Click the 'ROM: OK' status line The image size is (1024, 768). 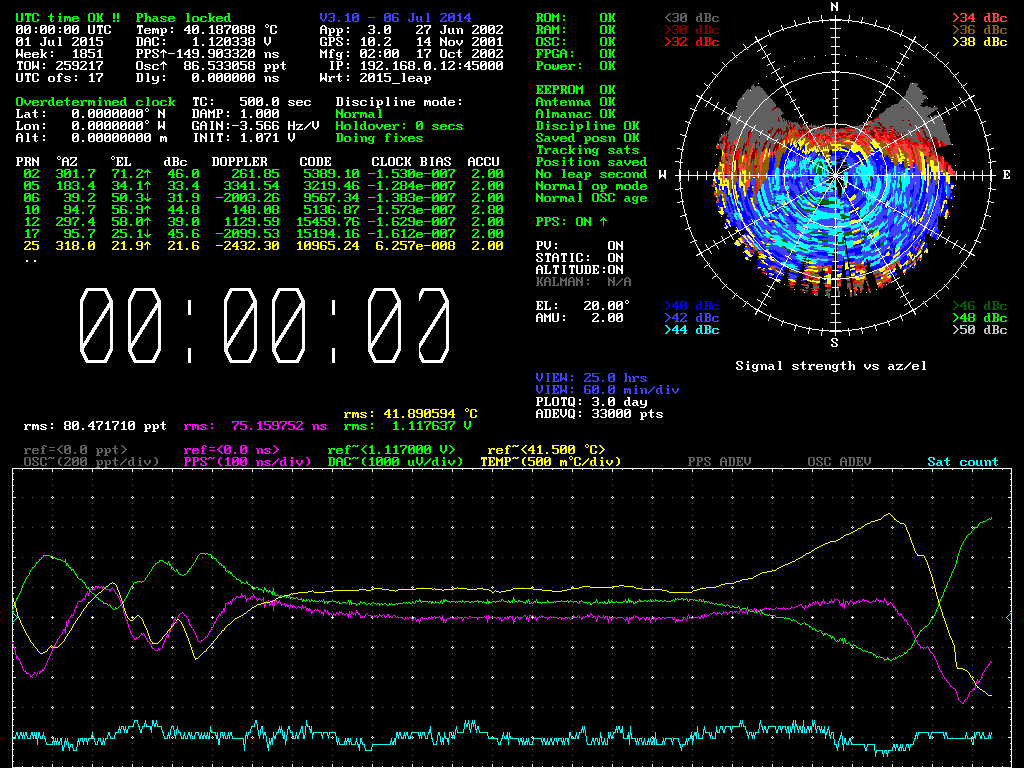(x=575, y=18)
